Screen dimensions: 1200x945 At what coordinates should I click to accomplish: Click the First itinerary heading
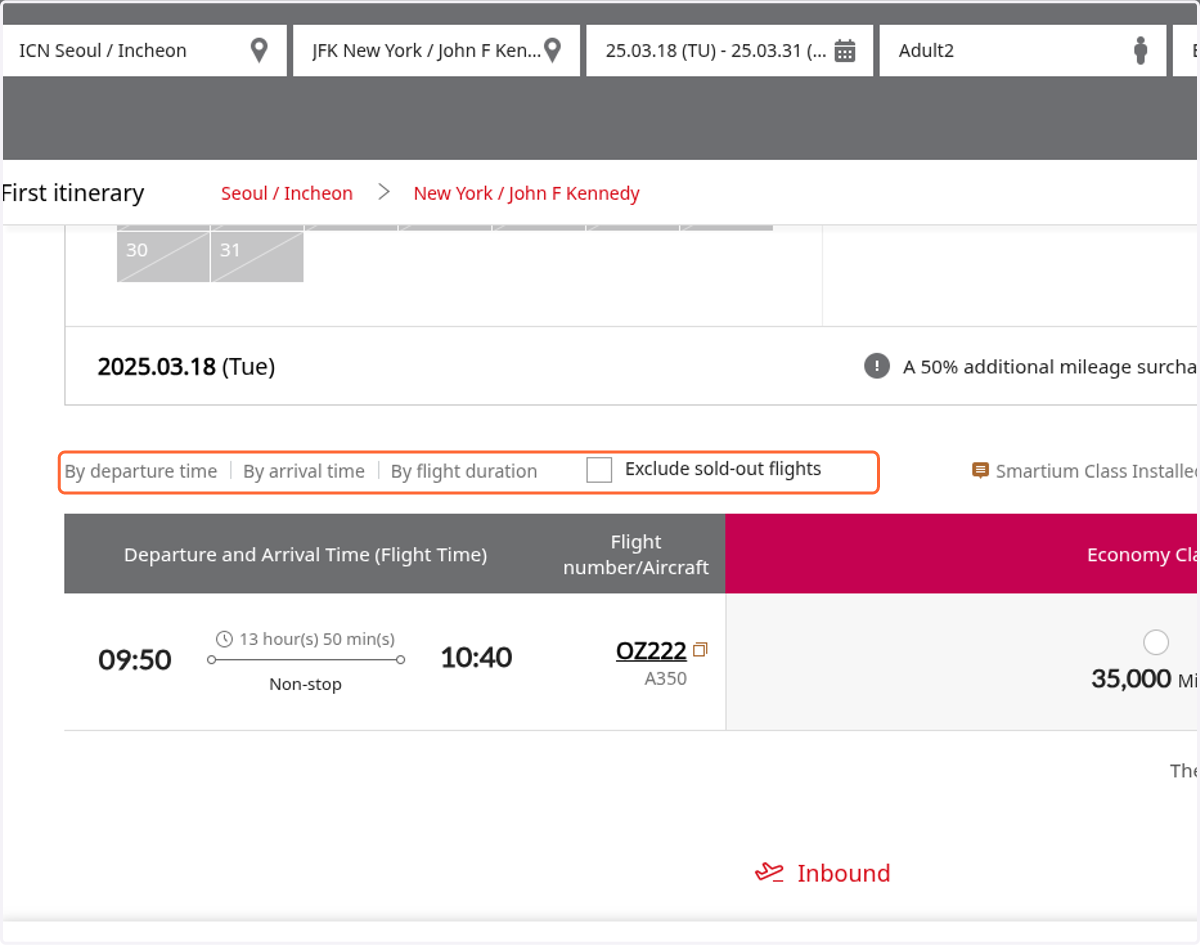point(73,193)
